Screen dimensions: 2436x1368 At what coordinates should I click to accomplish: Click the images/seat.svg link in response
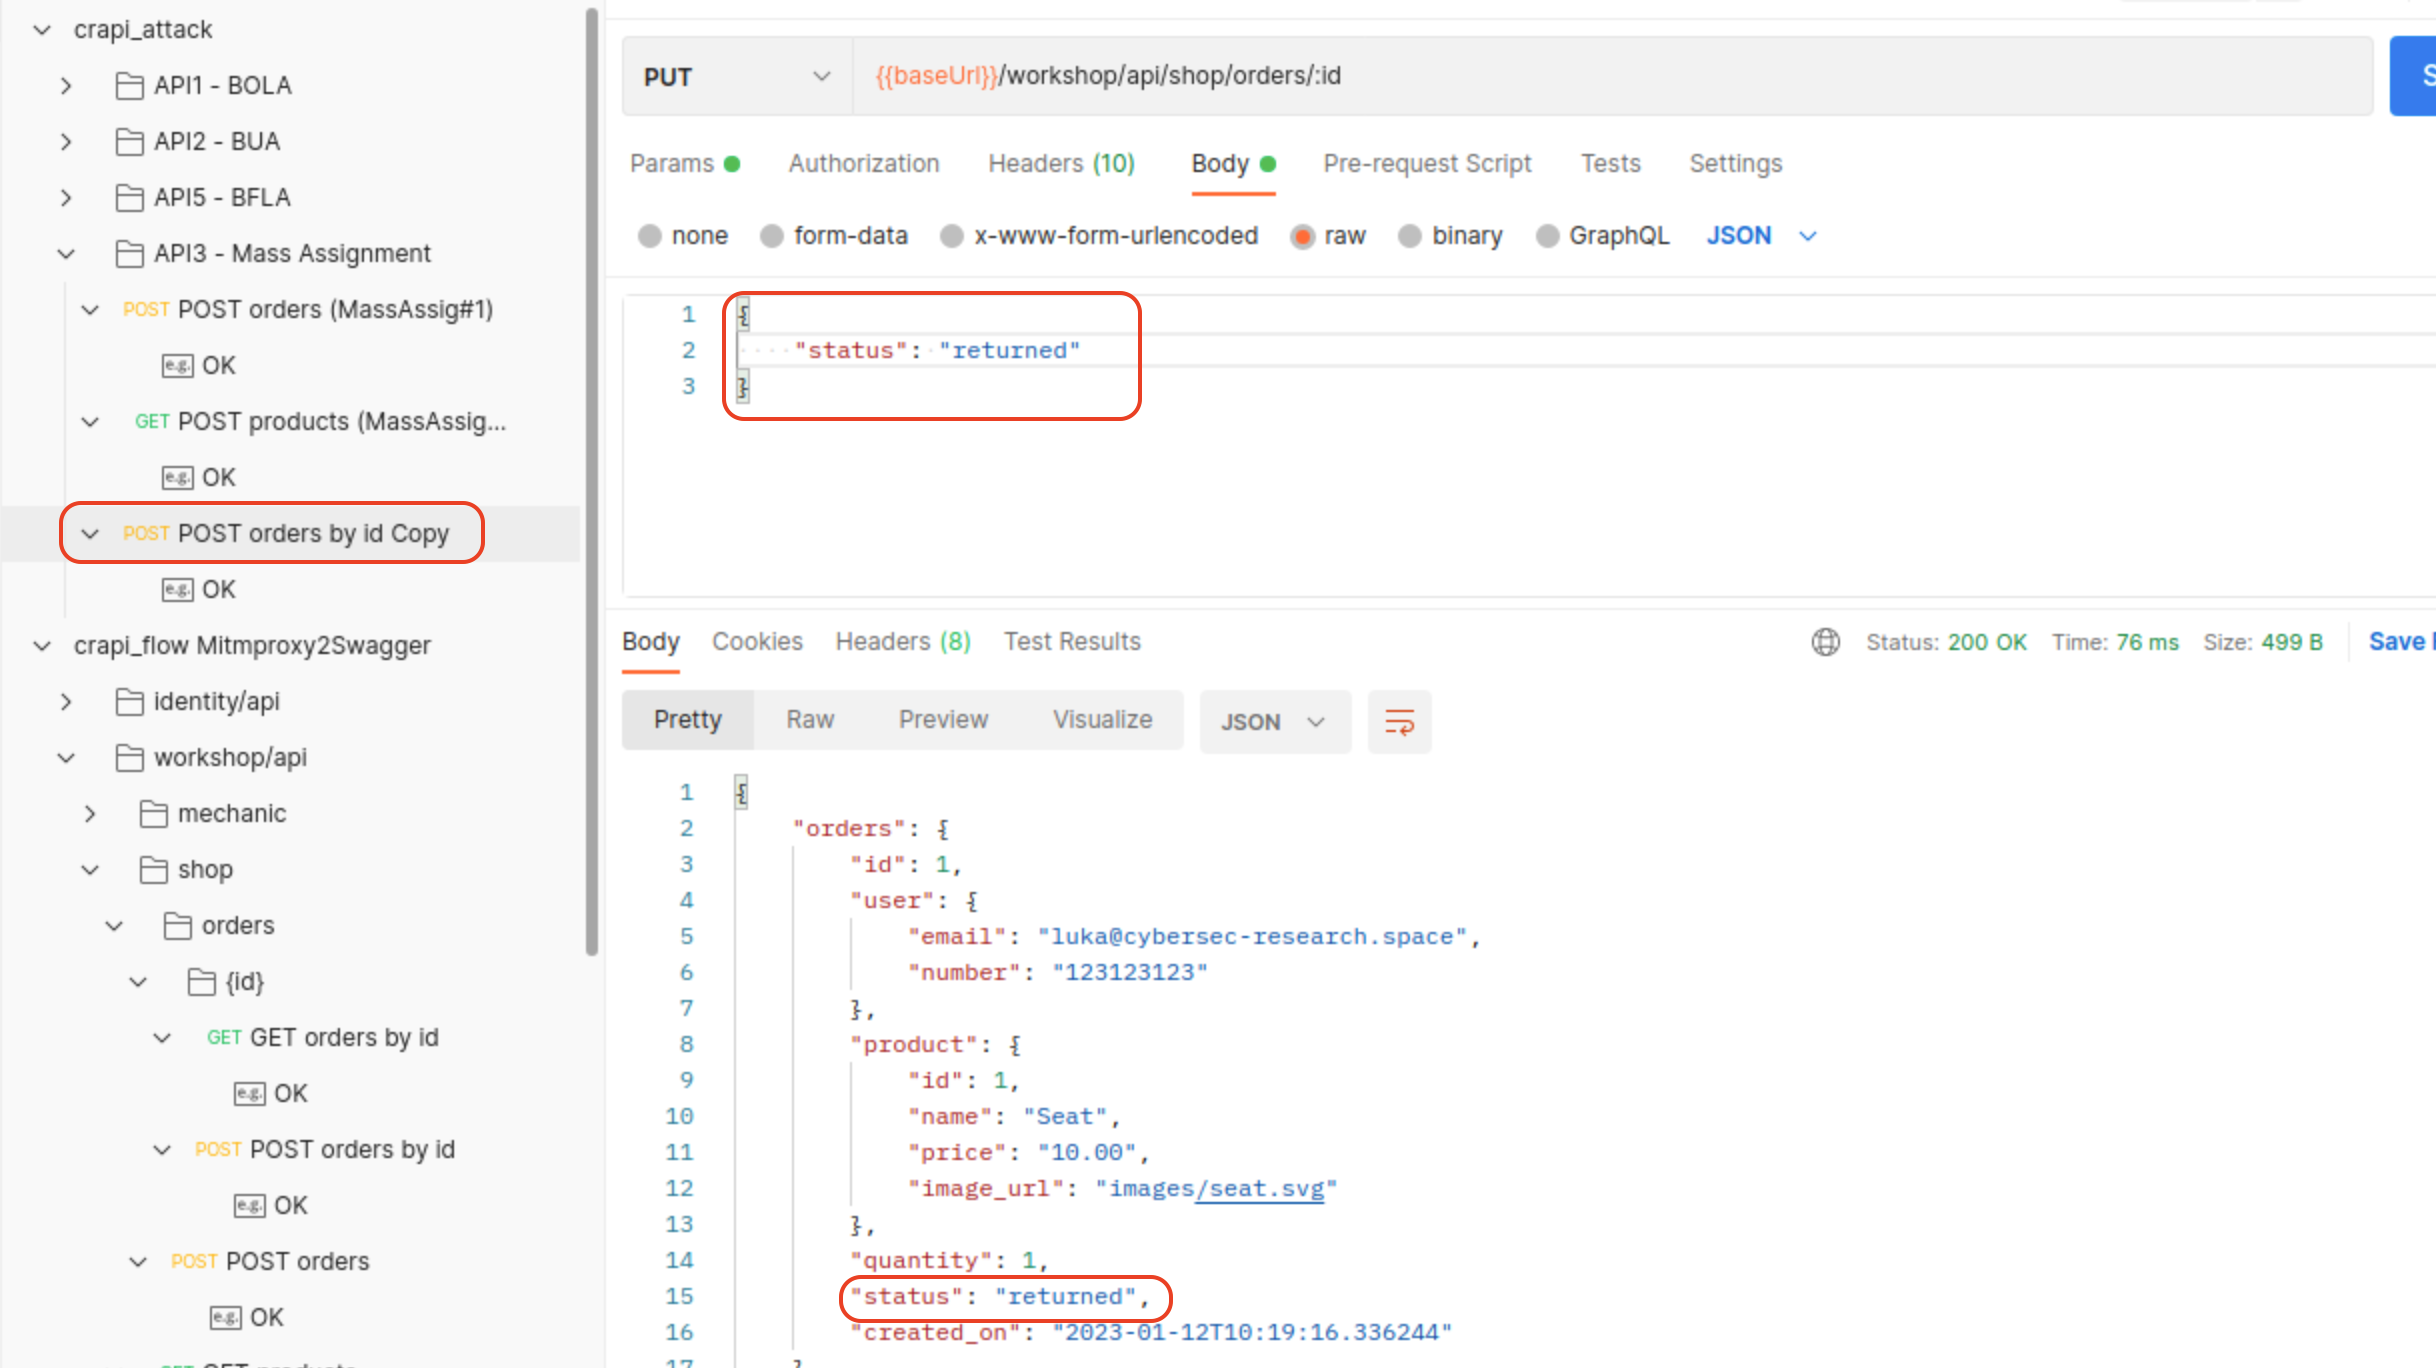[x=1259, y=1189]
